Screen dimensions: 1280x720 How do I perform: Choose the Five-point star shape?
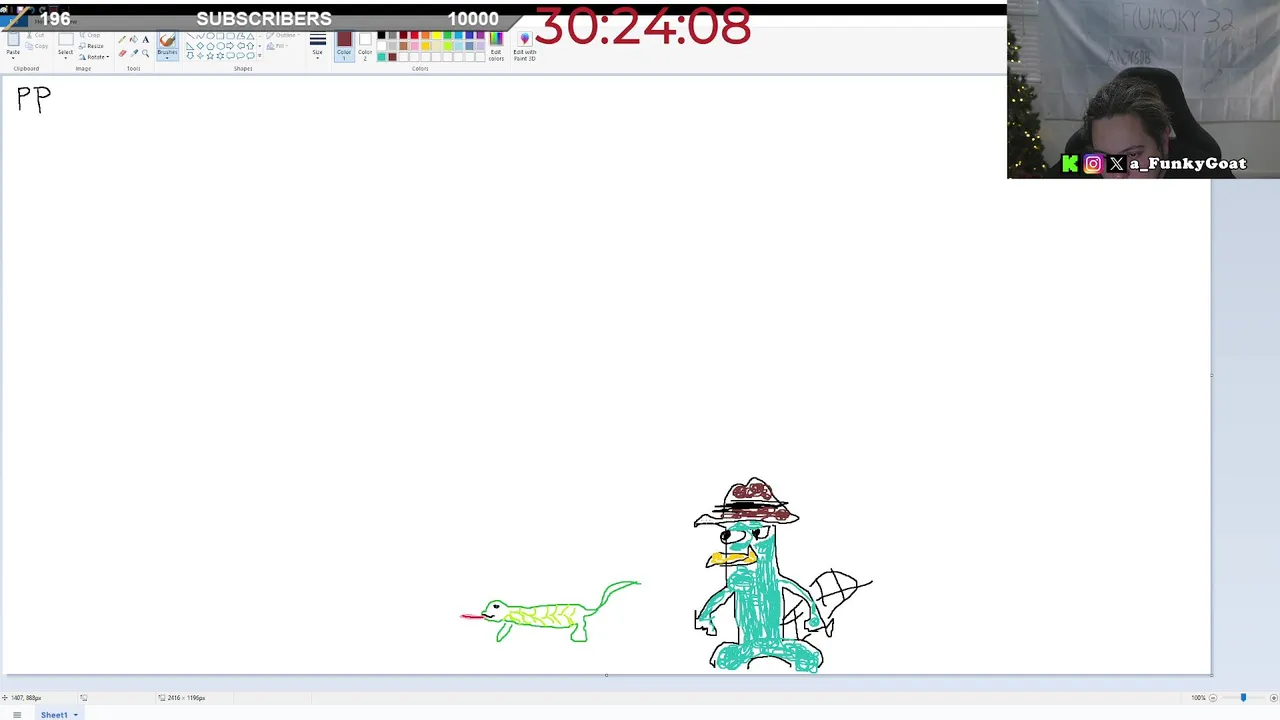(x=210, y=56)
